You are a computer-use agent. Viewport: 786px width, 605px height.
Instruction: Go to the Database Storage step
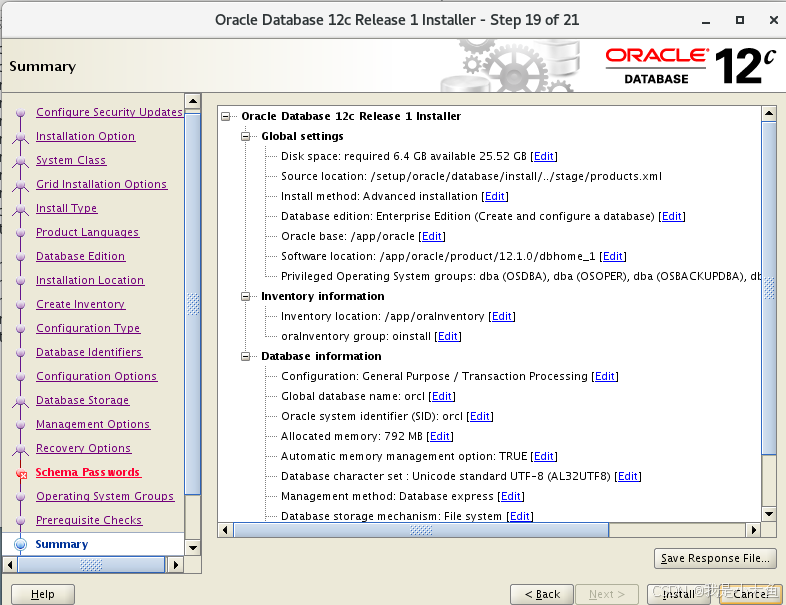pos(82,400)
